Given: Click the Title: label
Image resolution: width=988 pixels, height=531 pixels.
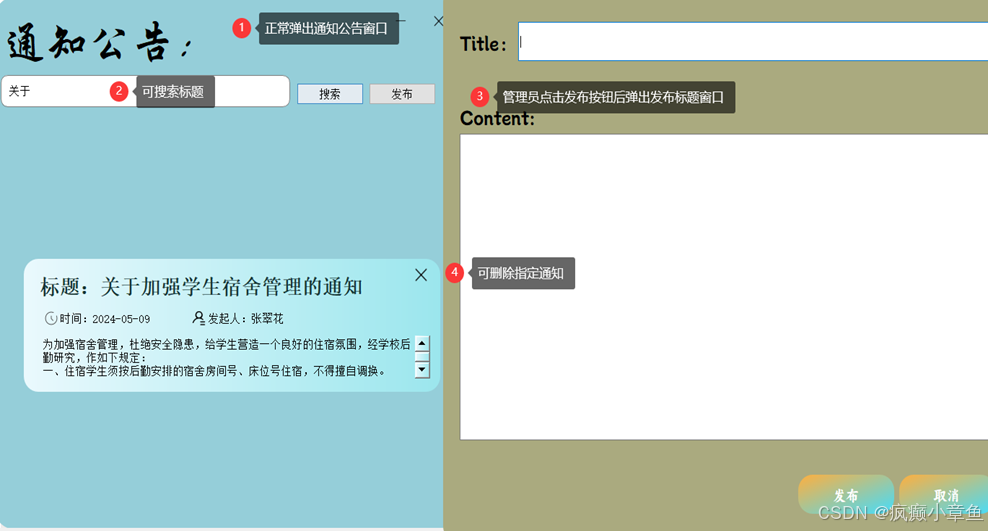Looking at the screenshot, I should [x=483, y=44].
